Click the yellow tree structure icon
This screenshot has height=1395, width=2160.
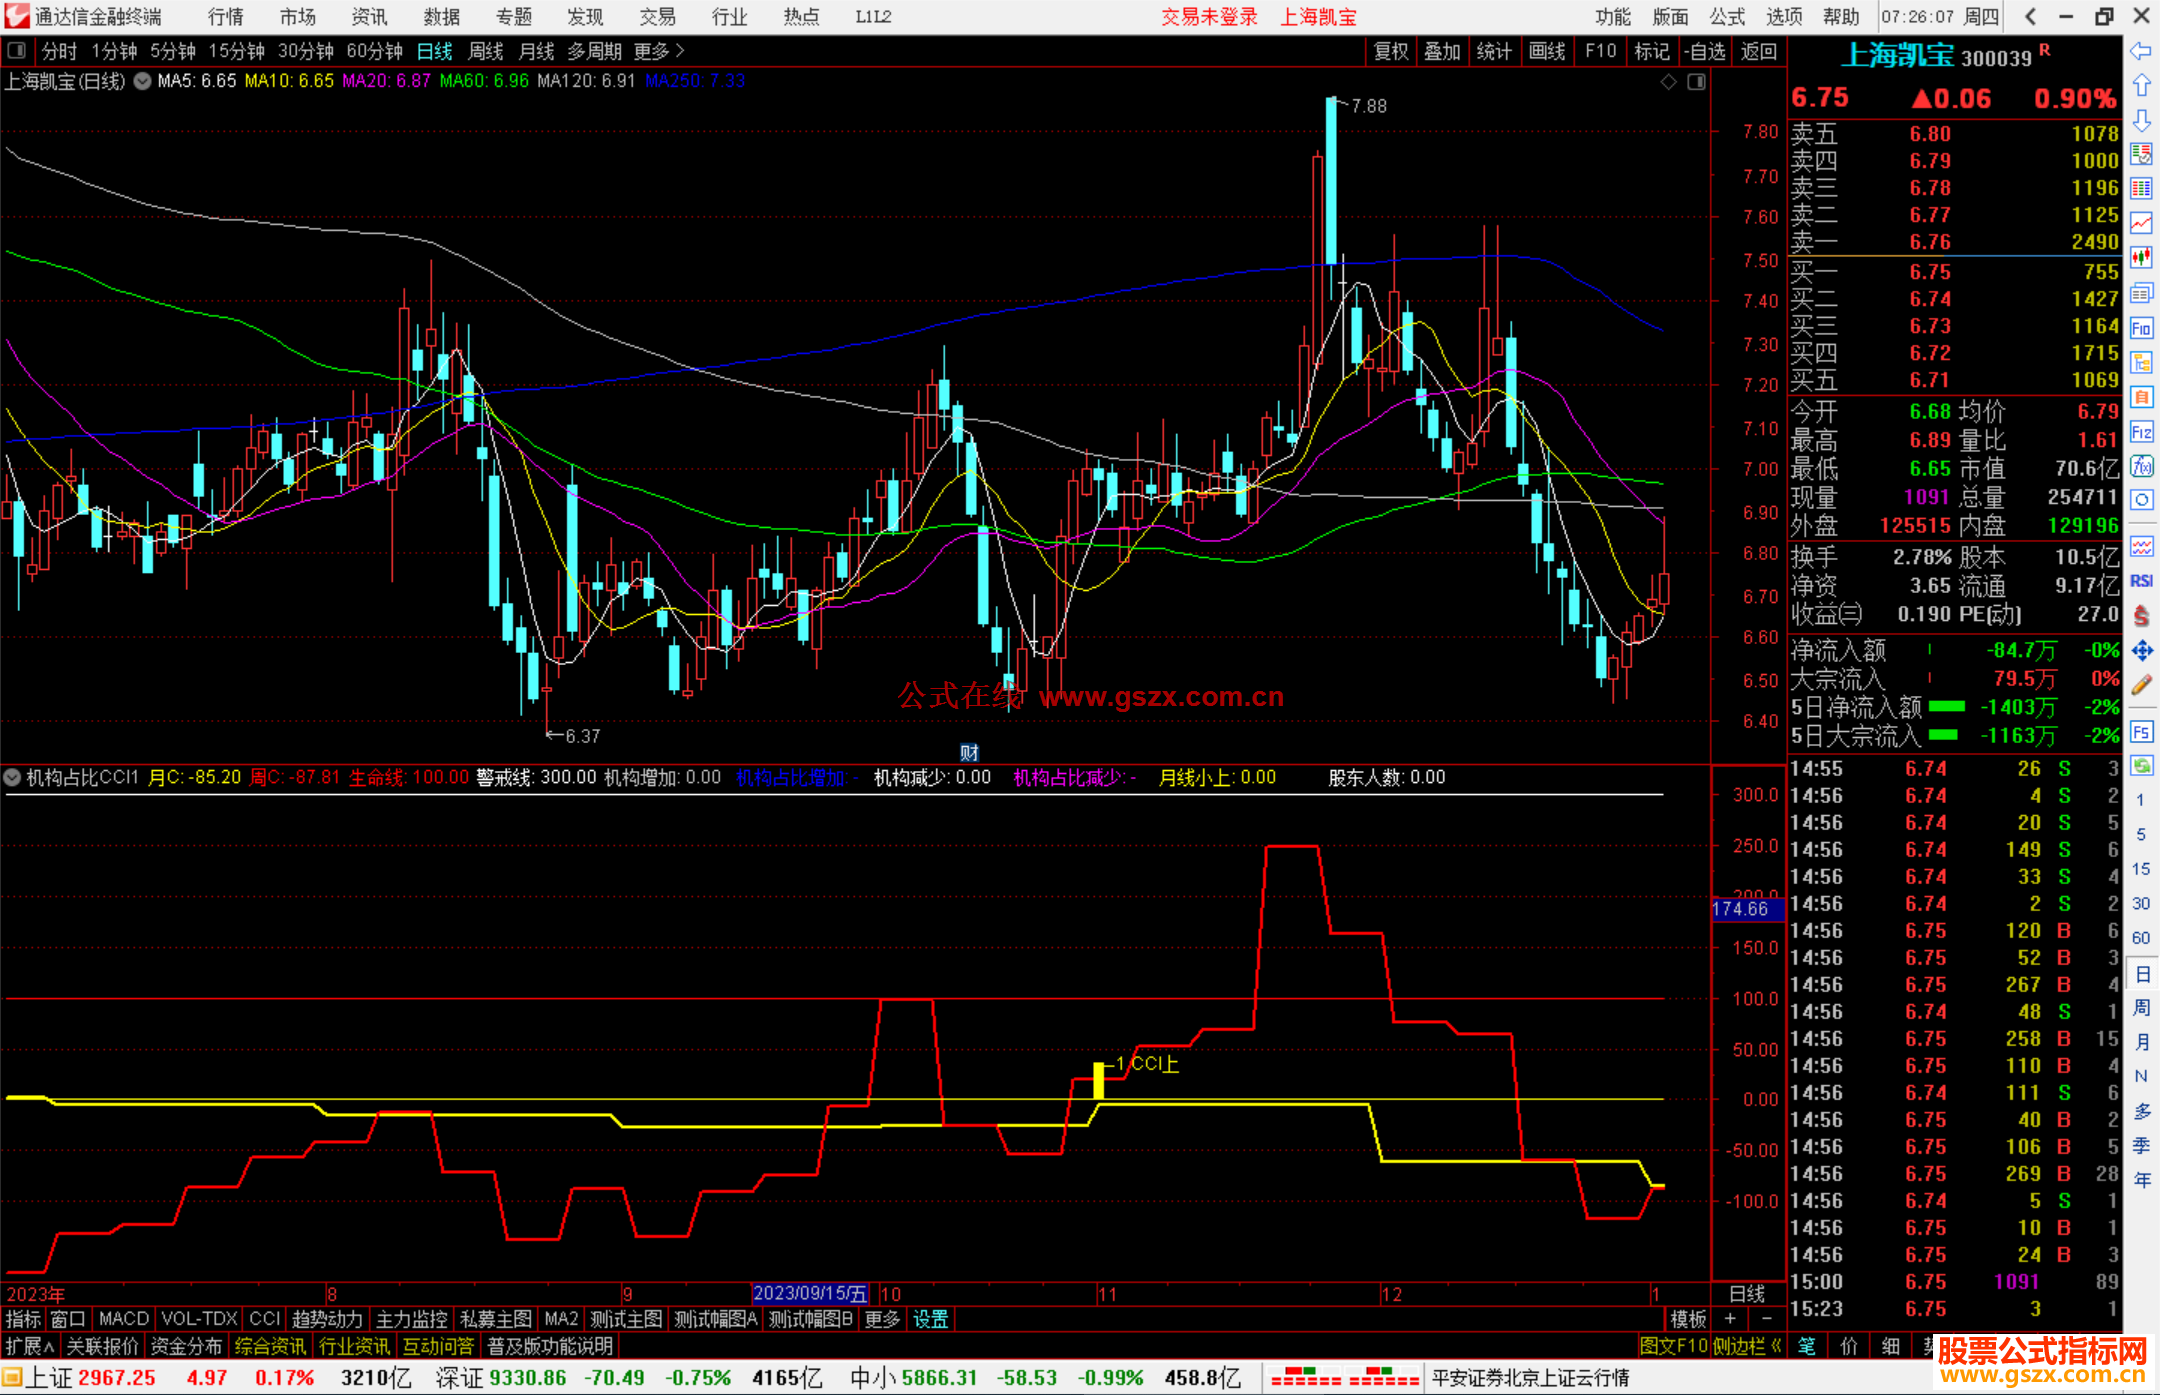pos(2141,362)
